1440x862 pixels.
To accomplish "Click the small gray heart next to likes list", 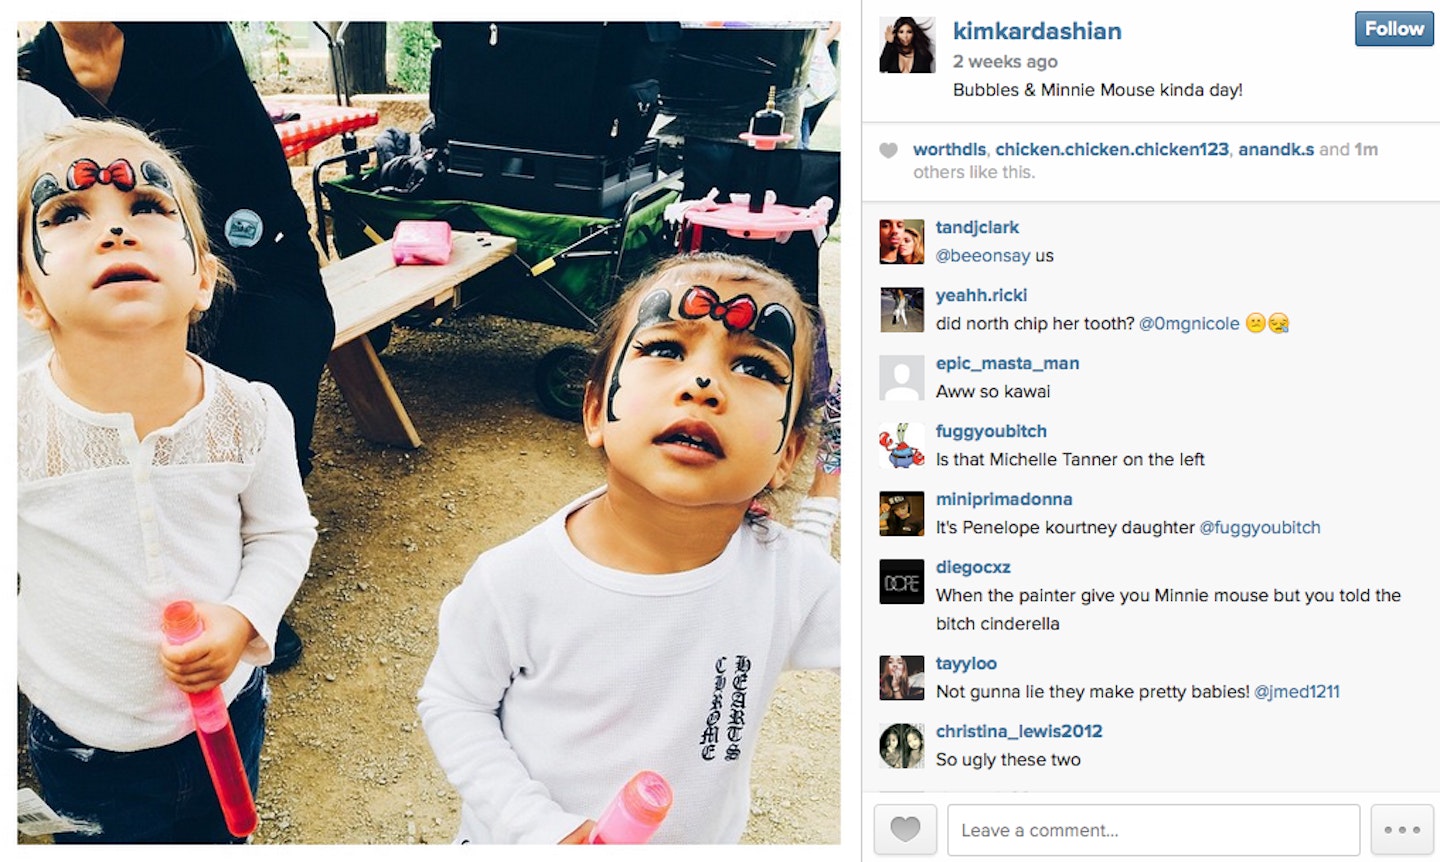I will (888, 151).
